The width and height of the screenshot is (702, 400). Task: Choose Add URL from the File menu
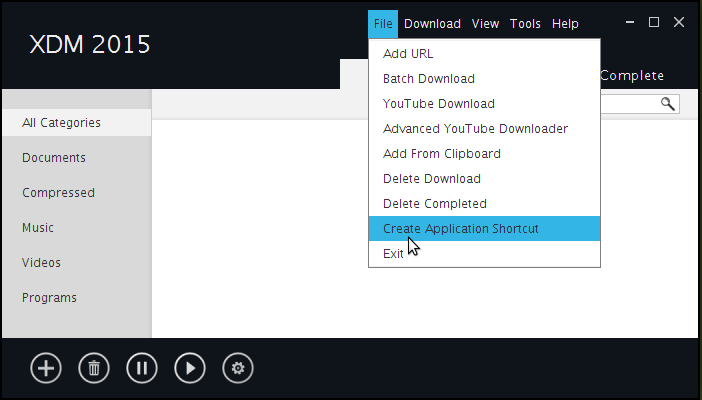click(x=484, y=54)
